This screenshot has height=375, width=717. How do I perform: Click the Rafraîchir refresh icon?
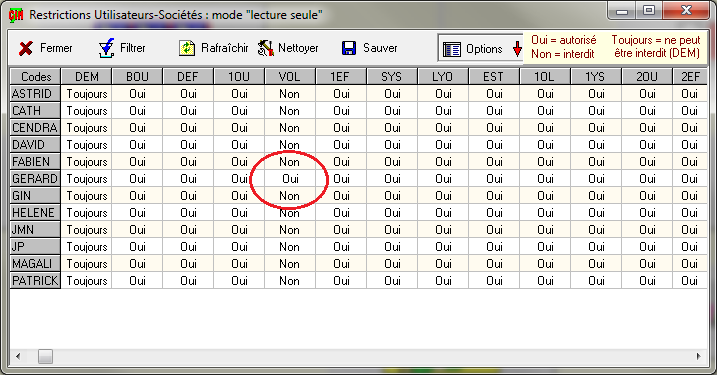coord(187,48)
